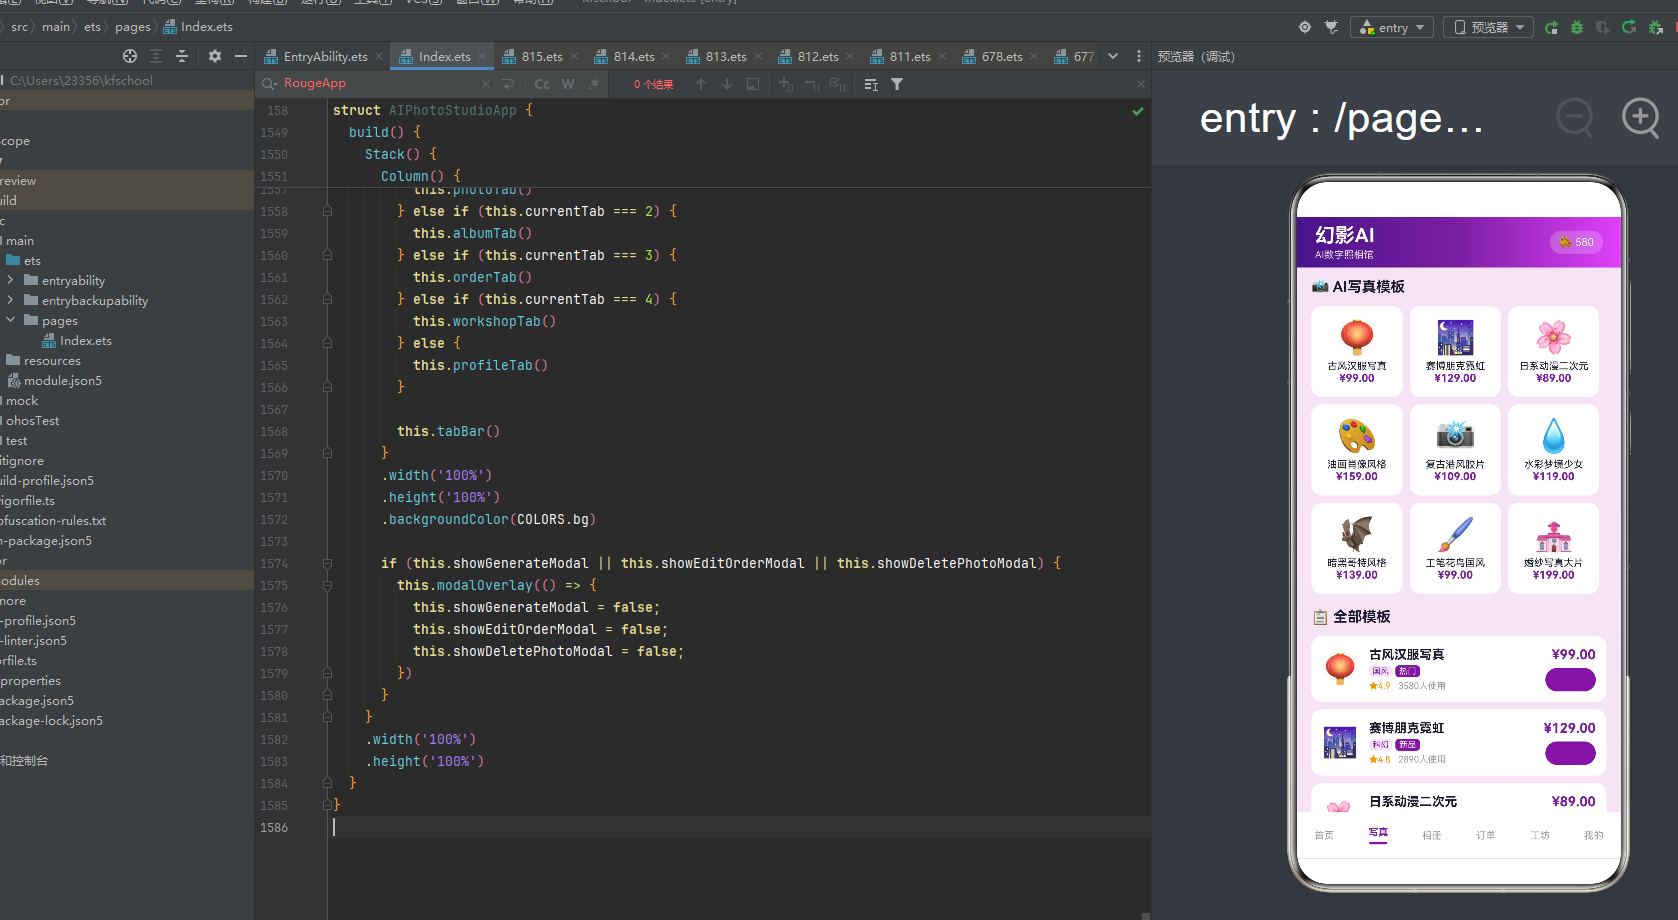Select the 水彩梦境少女 template card

(x=1553, y=449)
